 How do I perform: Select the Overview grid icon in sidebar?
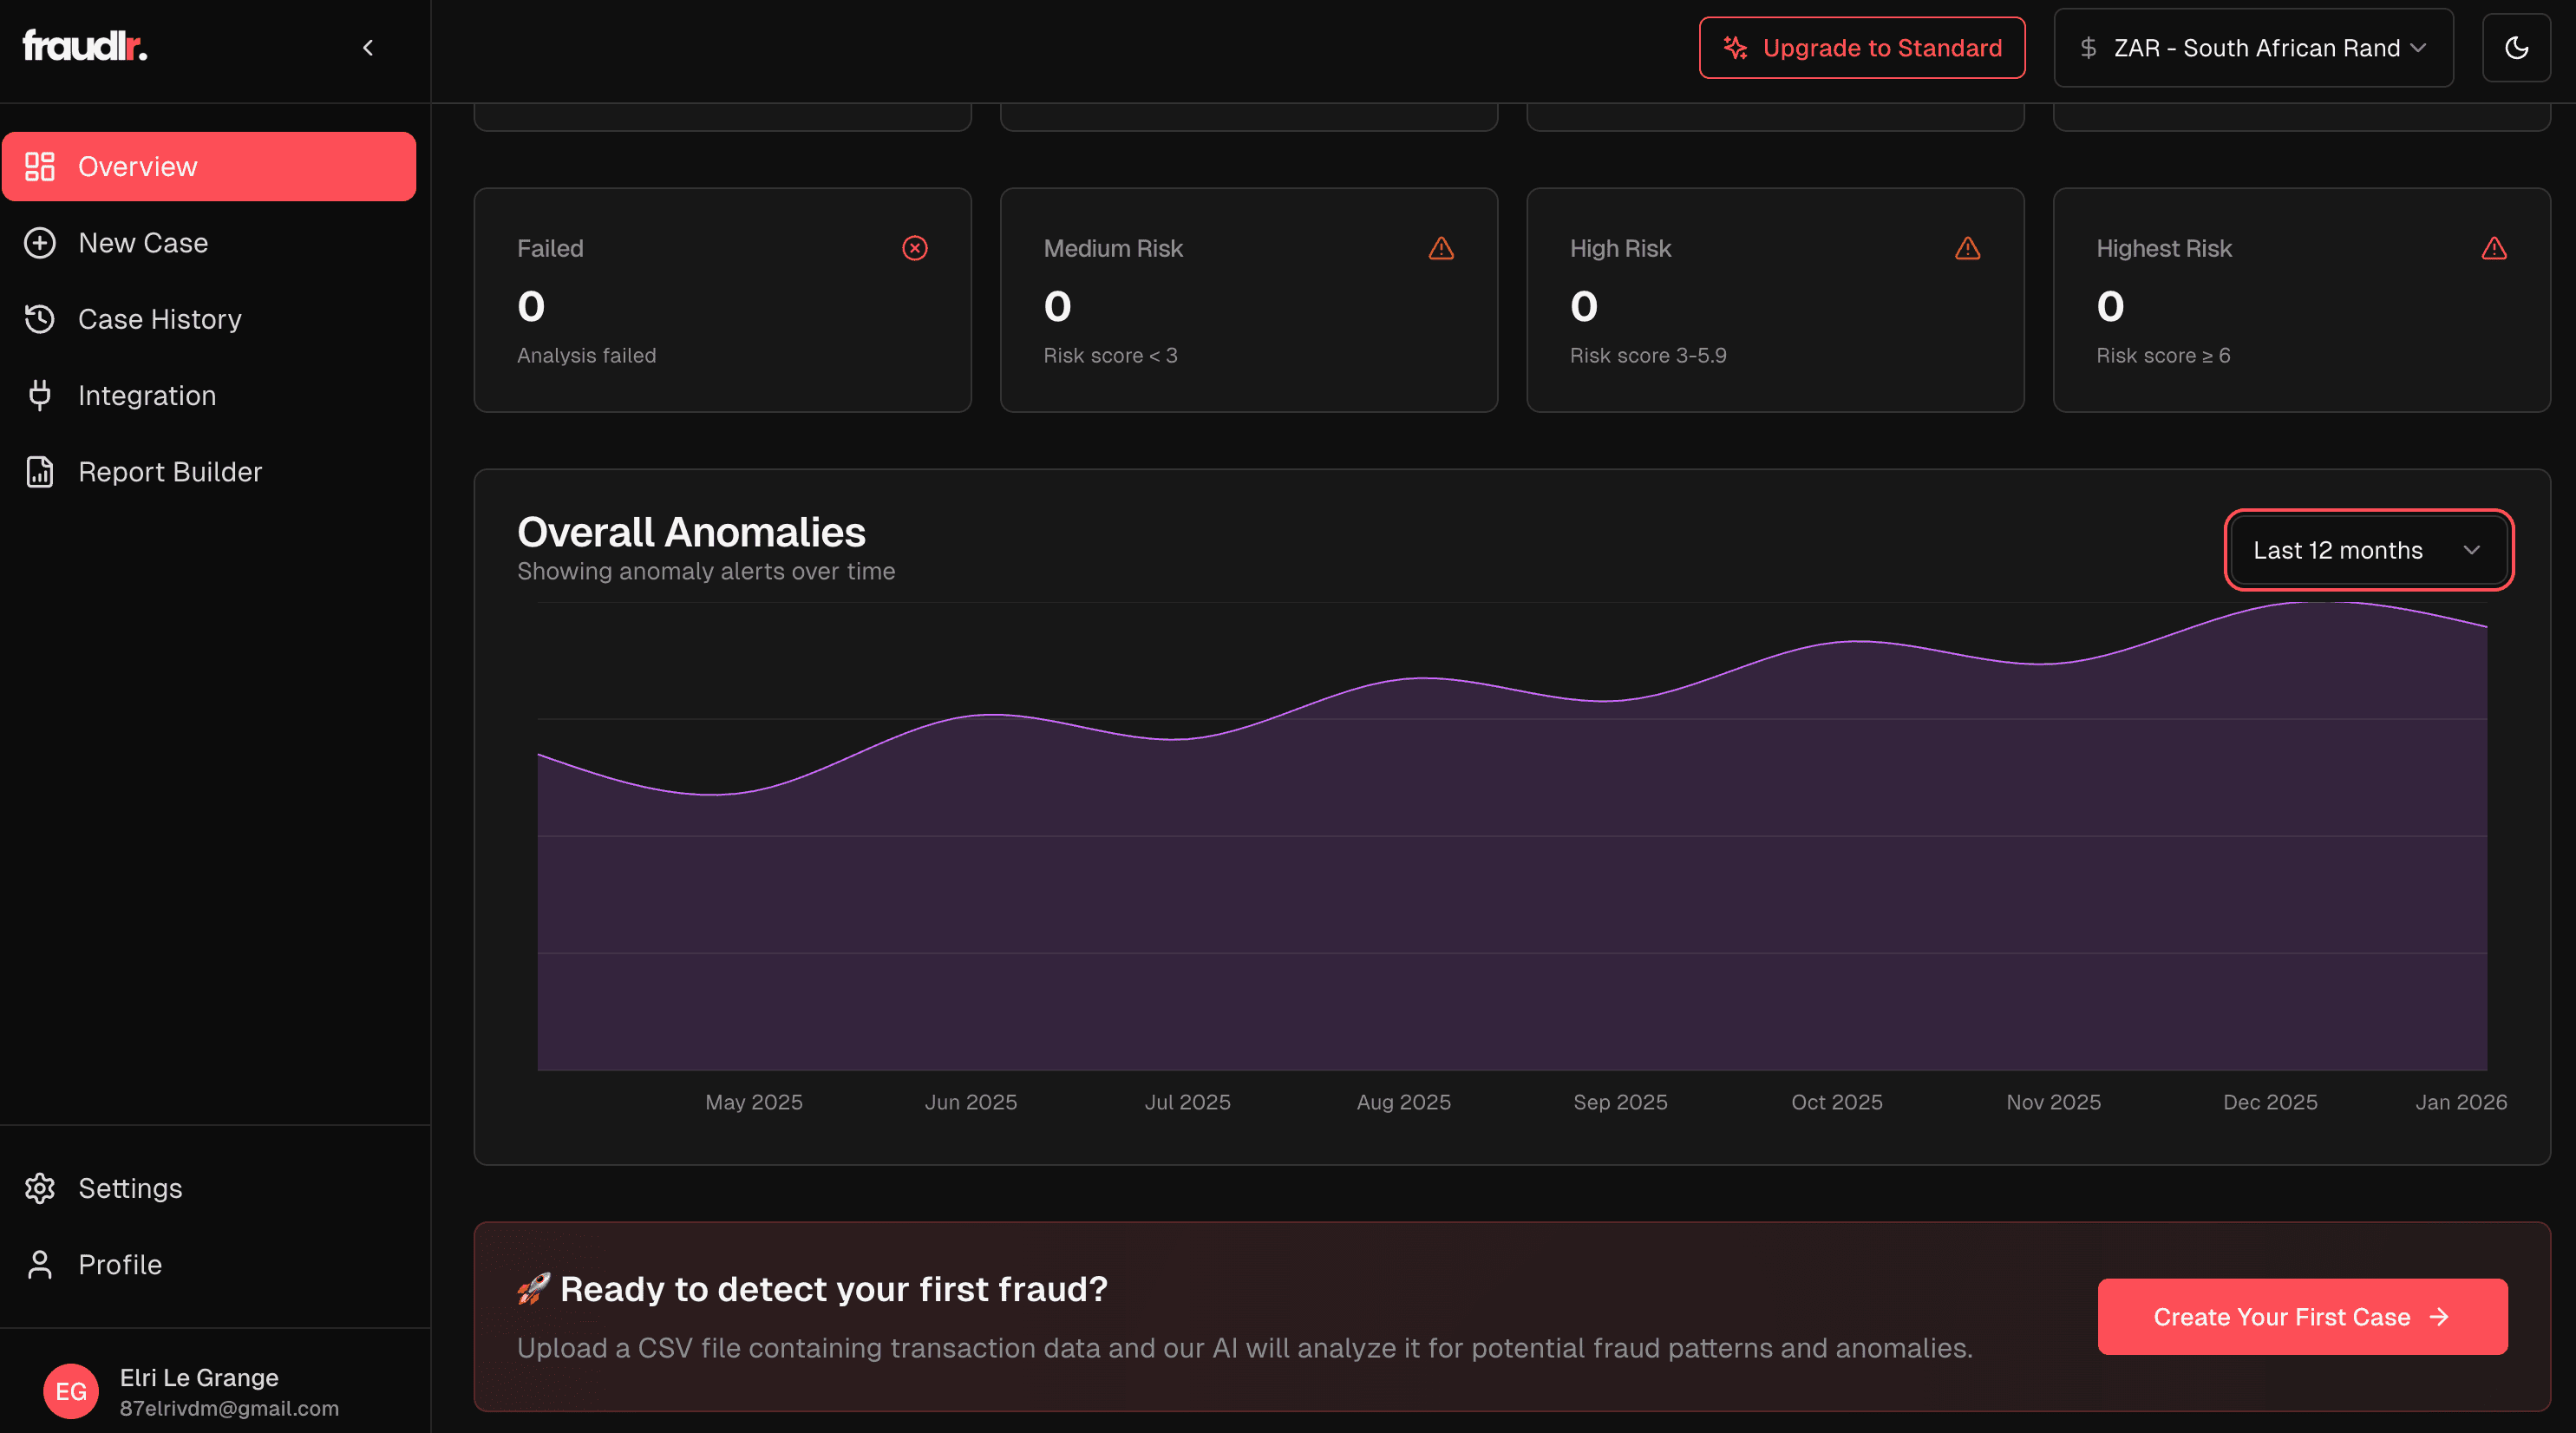click(x=40, y=166)
